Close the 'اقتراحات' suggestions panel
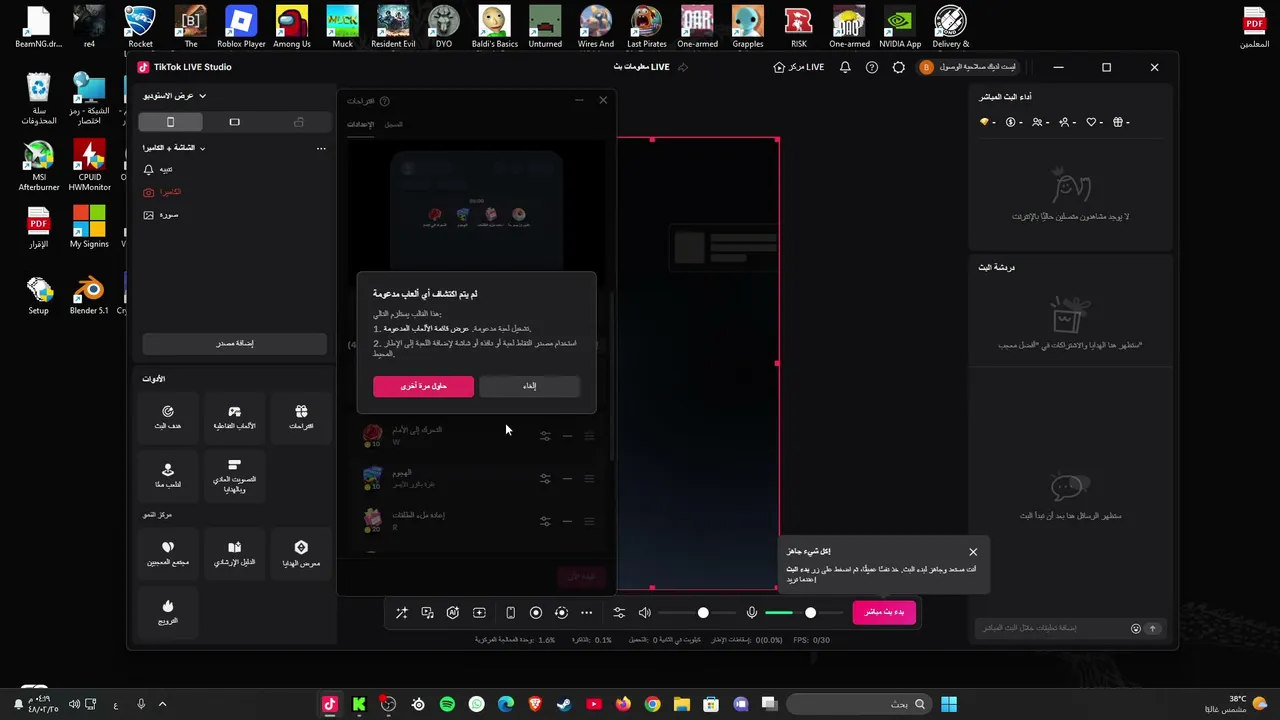 pyautogui.click(x=603, y=100)
